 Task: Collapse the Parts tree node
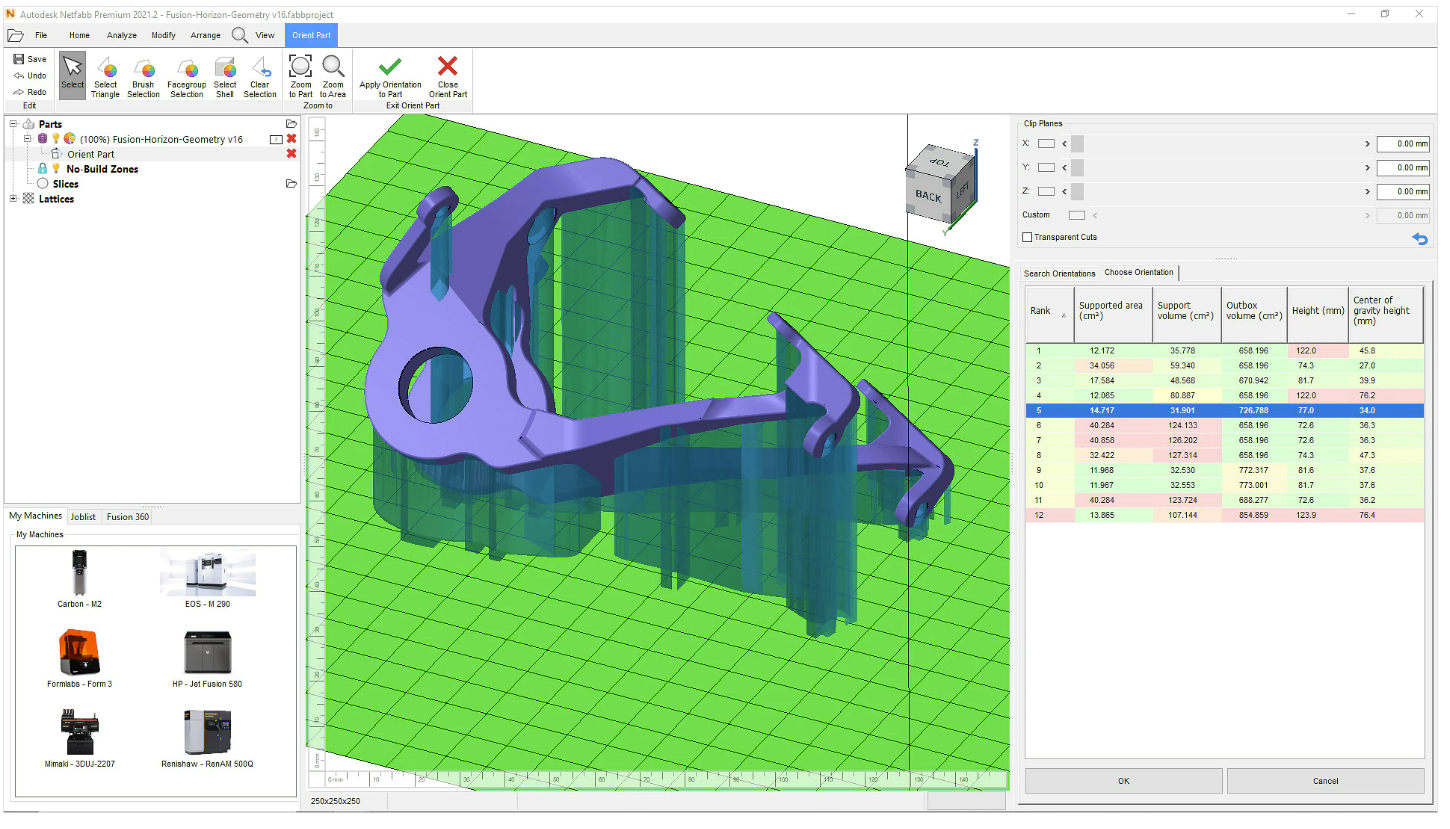coord(13,124)
